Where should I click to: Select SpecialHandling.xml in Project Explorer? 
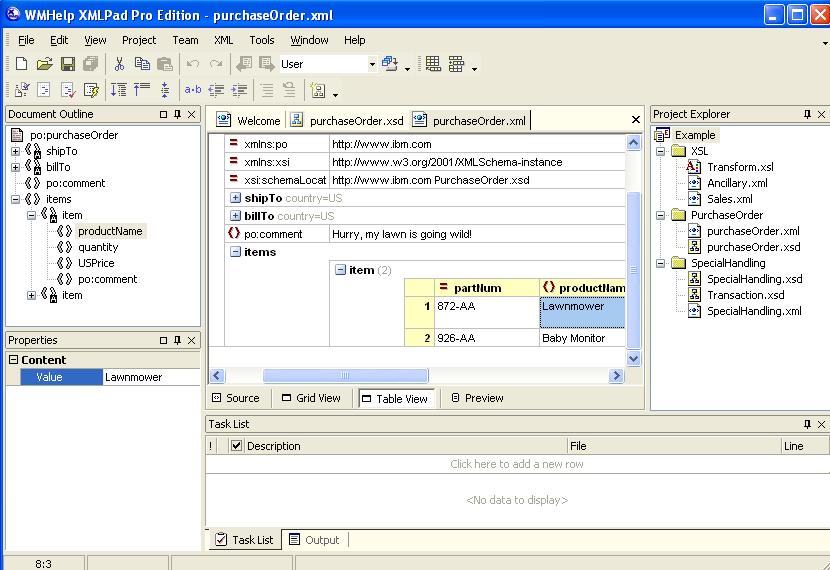754,311
